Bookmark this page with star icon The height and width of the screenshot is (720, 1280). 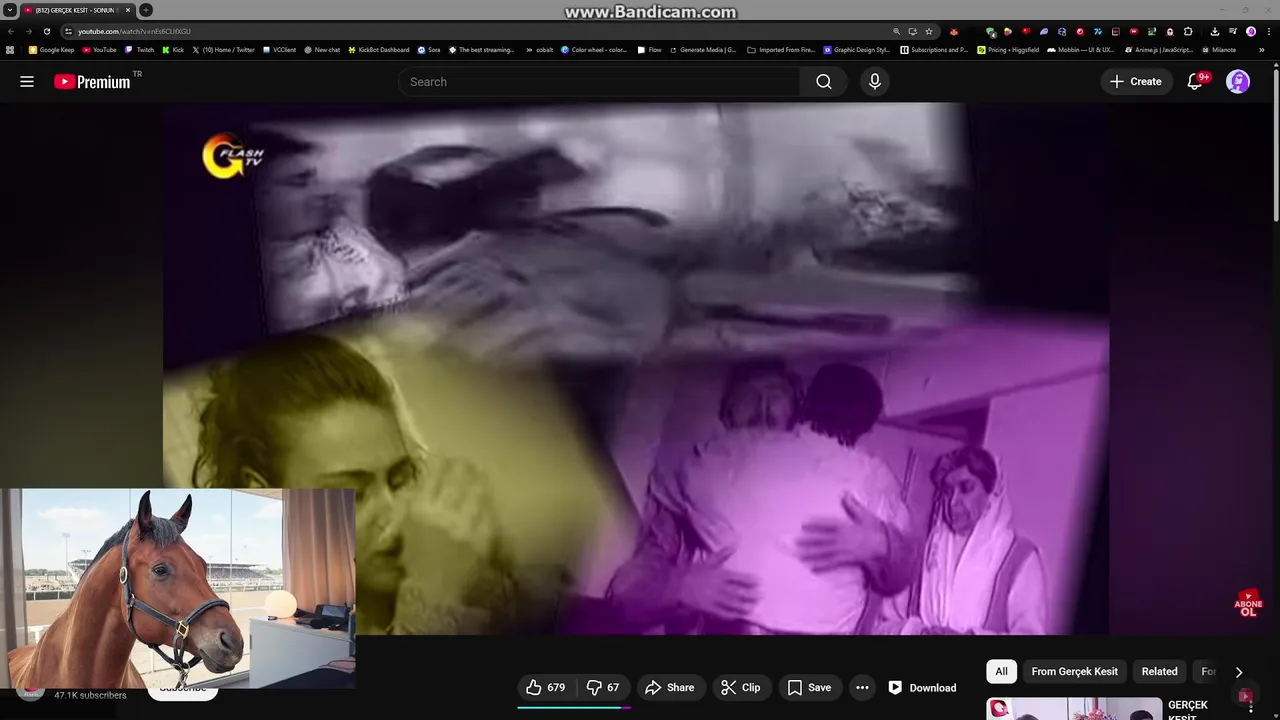tap(929, 31)
